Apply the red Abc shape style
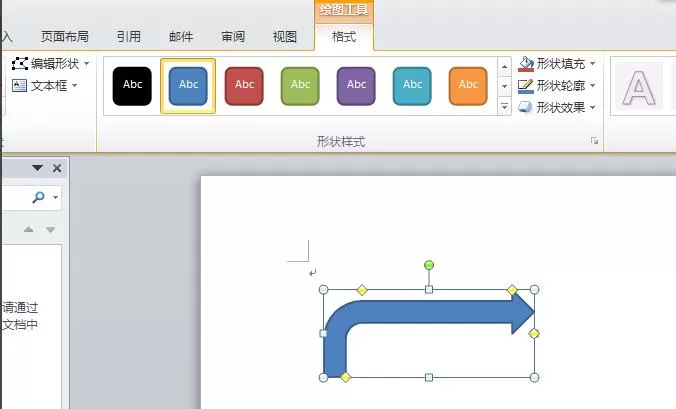The height and width of the screenshot is (409, 676). pos(244,86)
